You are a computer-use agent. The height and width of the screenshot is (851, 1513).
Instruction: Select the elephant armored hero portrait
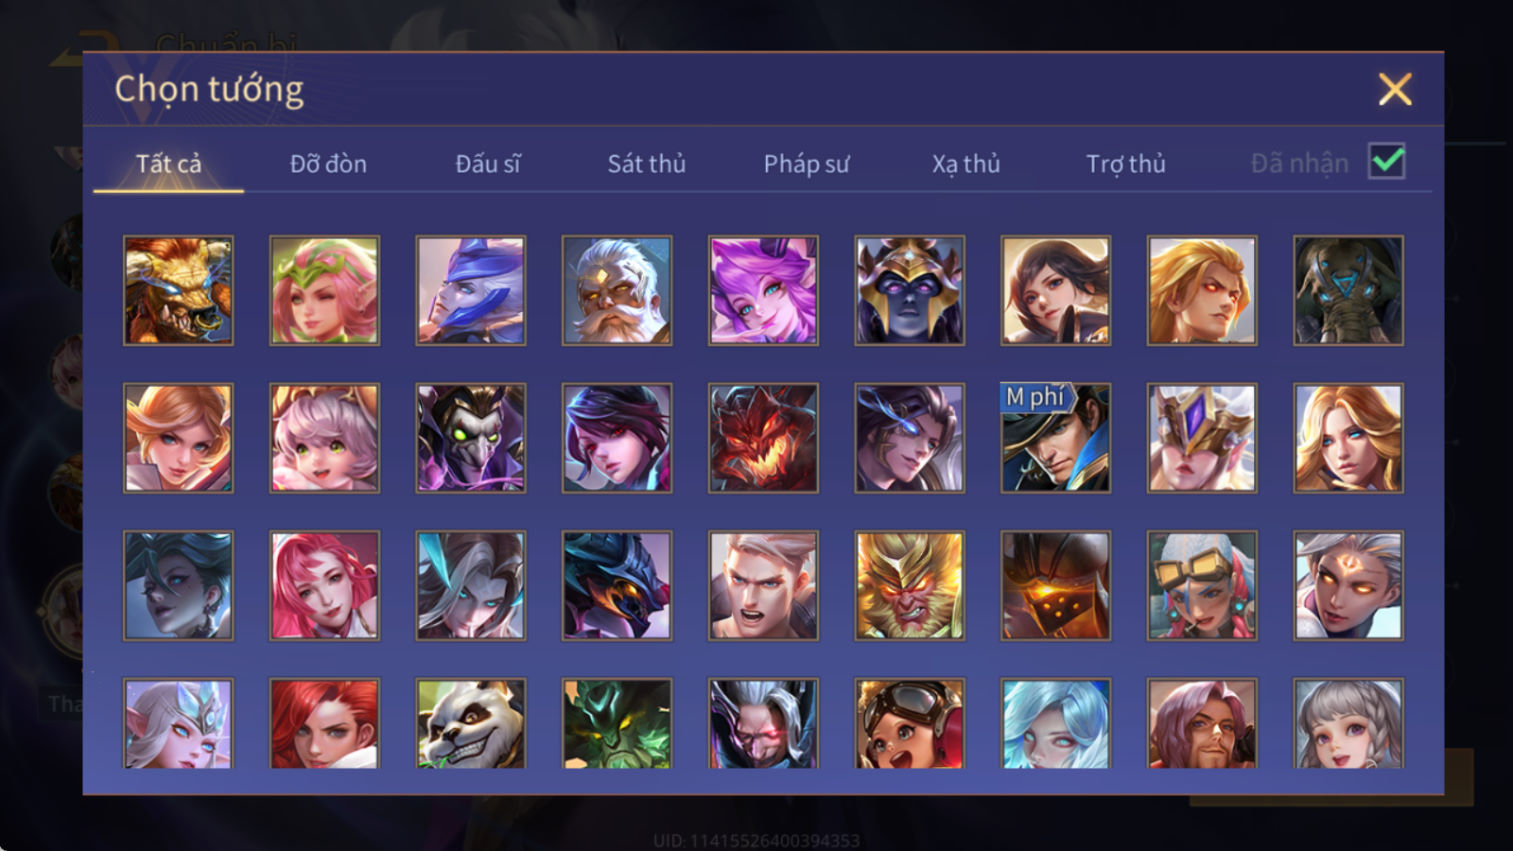1348,291
